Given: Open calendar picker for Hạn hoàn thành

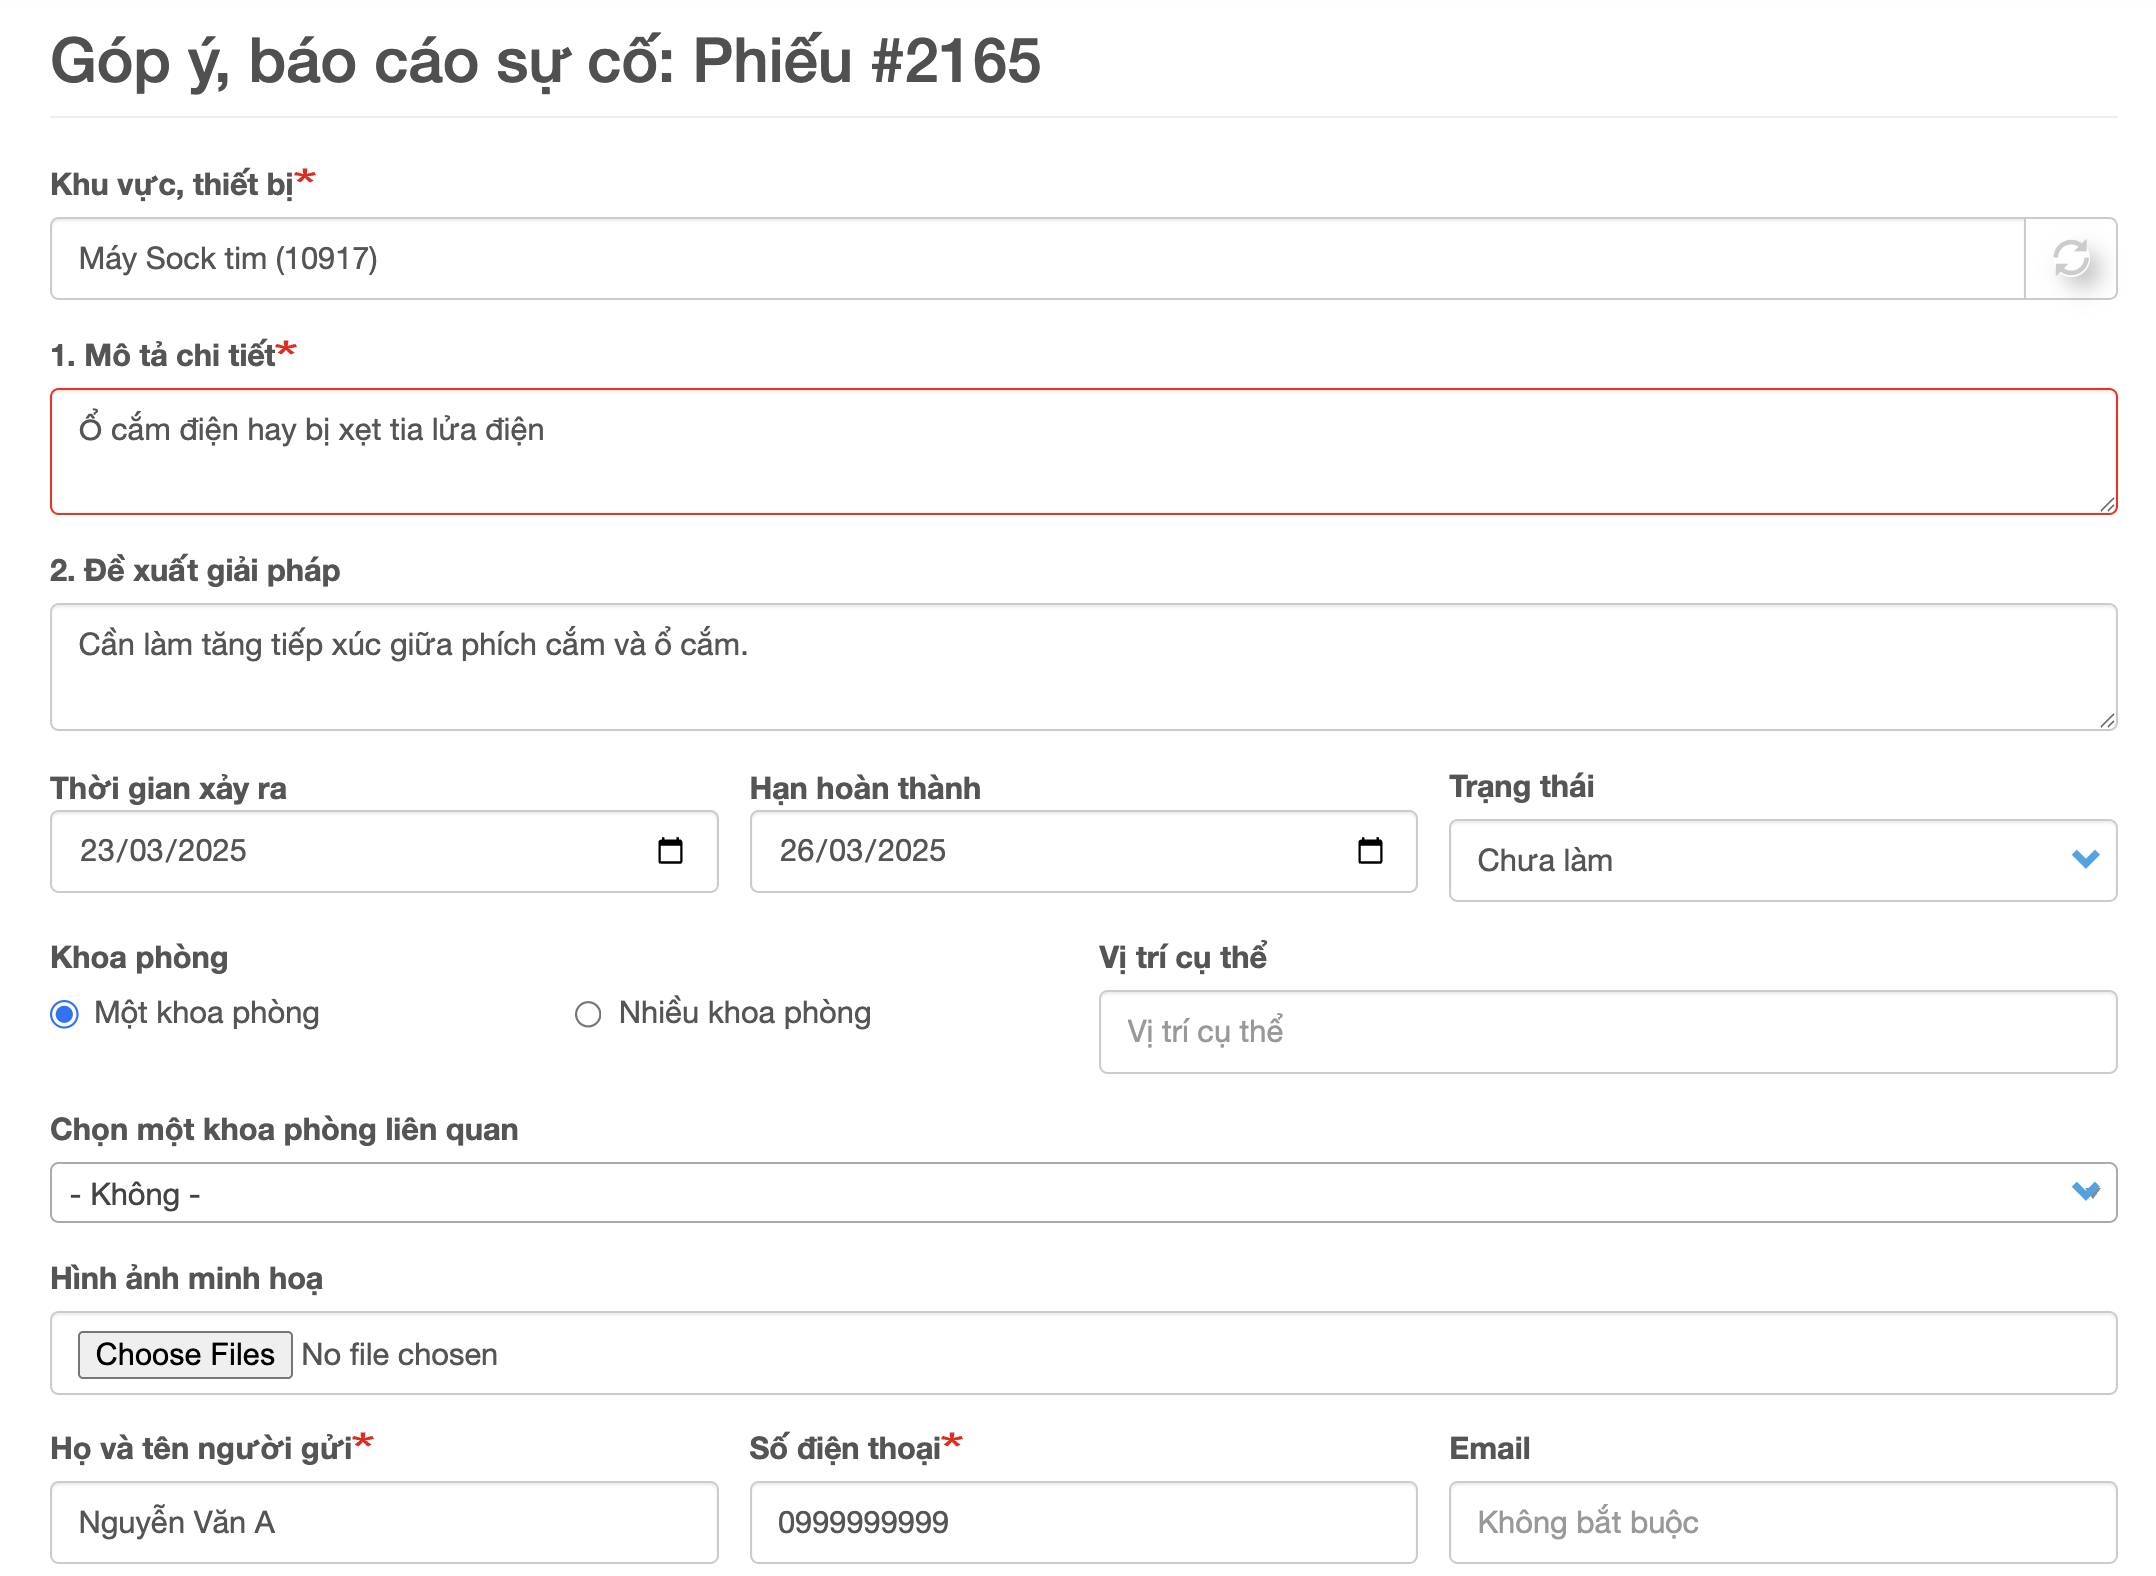Looking at the screenshot, I should [x=1370, y=851].
